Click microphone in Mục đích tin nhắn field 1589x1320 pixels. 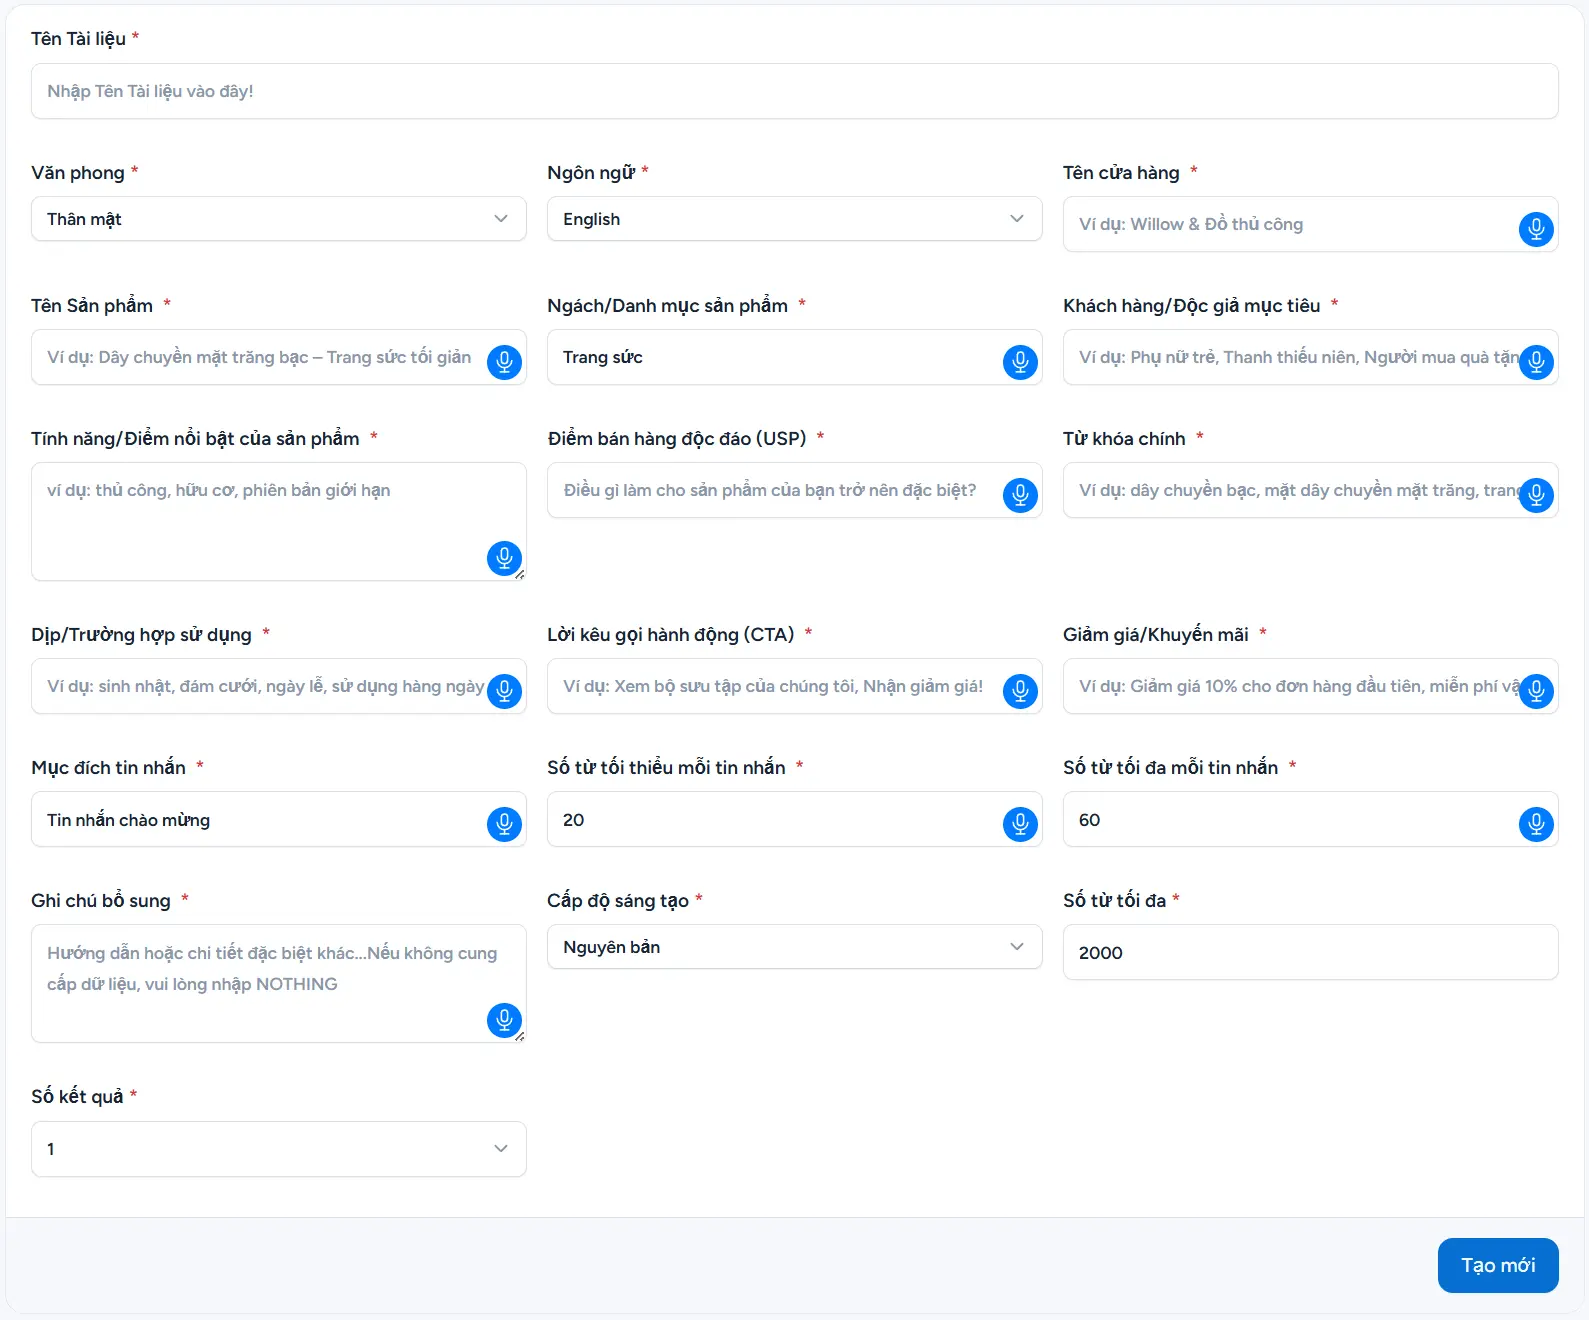pyautogui.click(x=504, y=824)
